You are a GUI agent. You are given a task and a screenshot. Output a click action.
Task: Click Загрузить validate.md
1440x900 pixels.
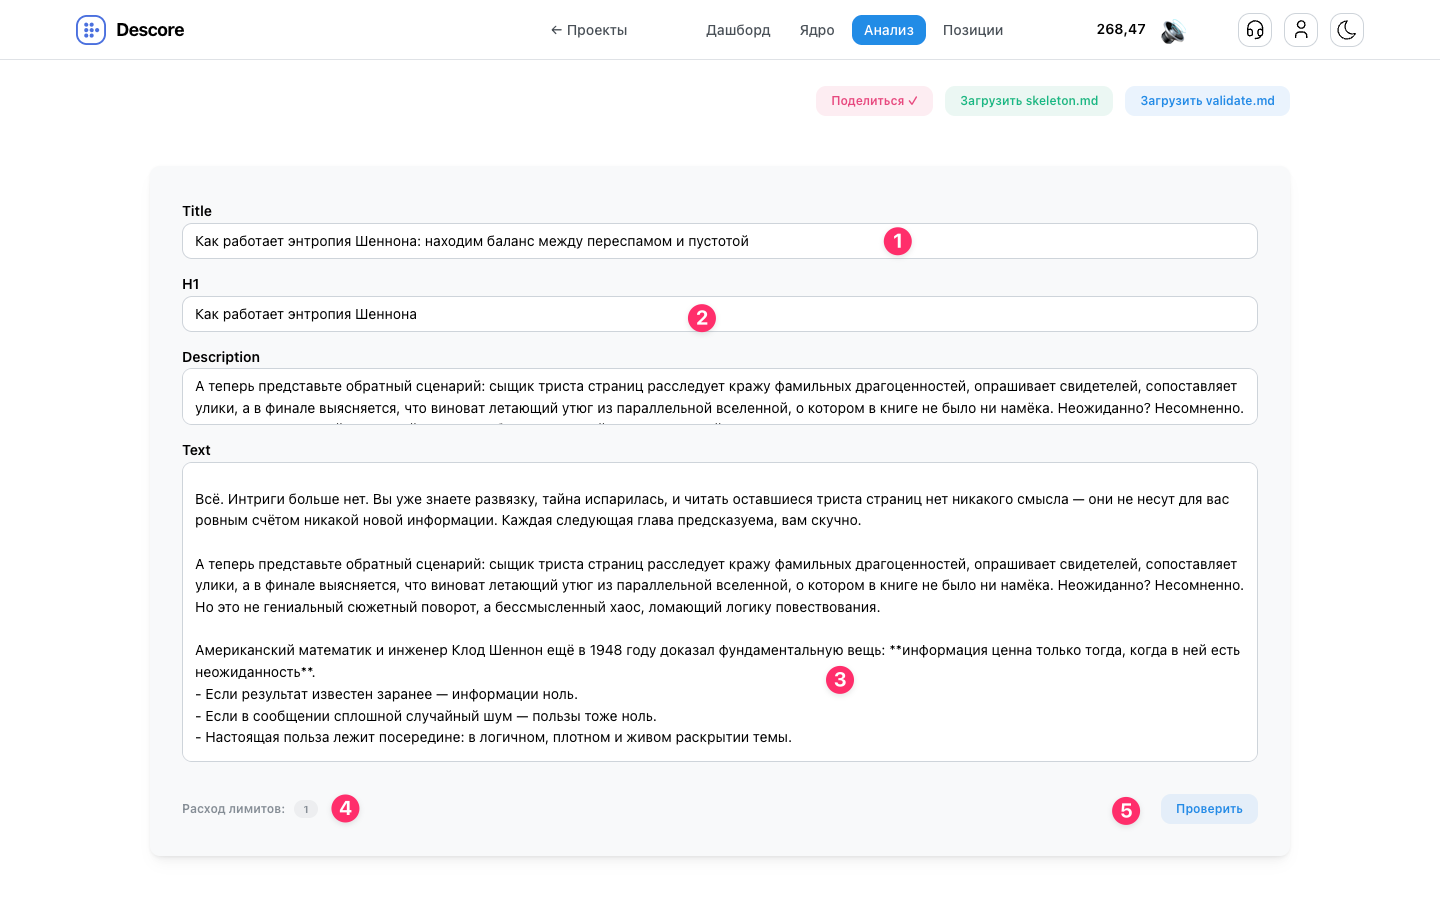coord(1207,101)
